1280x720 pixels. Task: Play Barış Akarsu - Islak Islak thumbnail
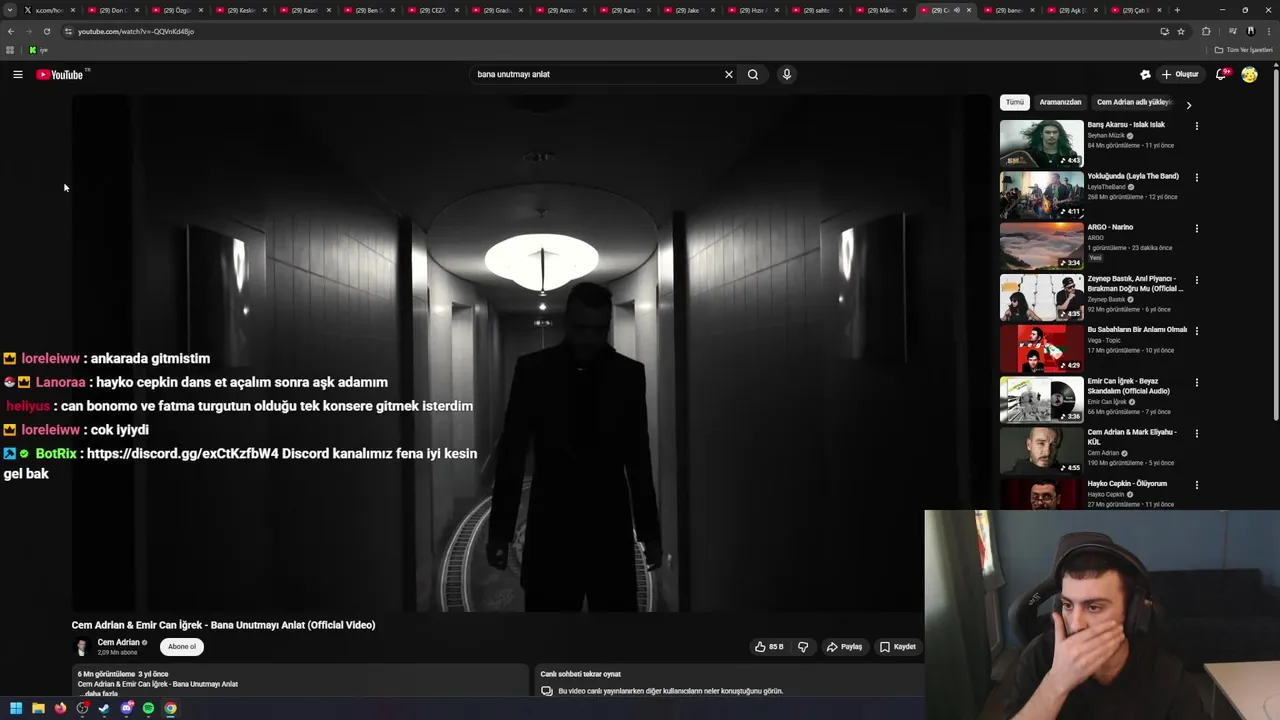point(1041,143)
